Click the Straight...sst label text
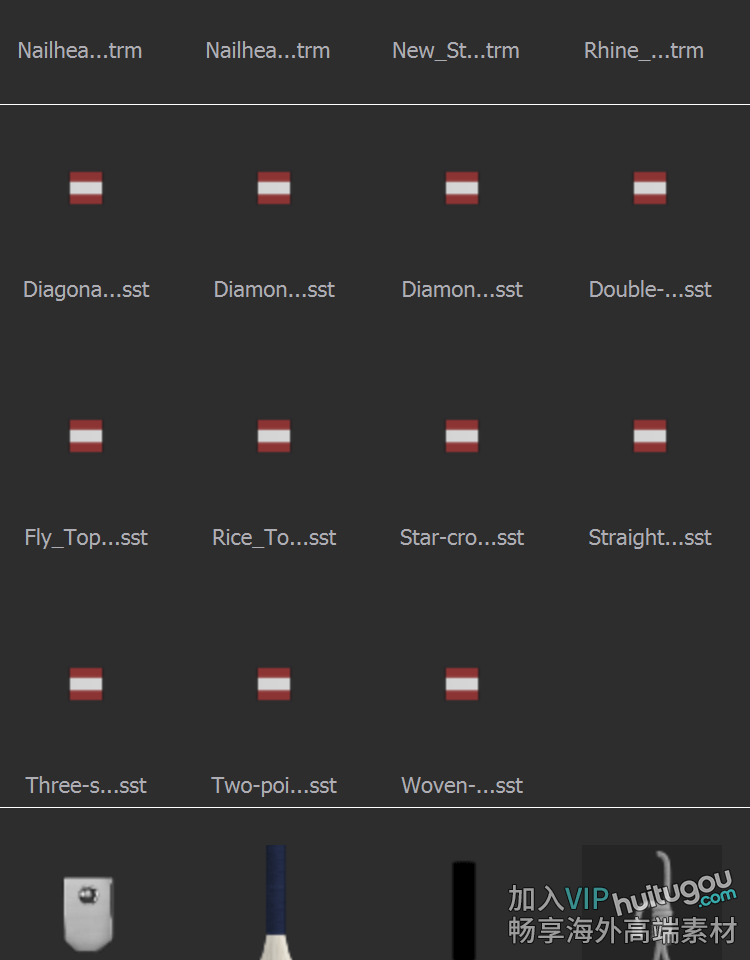This screenshot has width=750, height=960. point(650,538)
